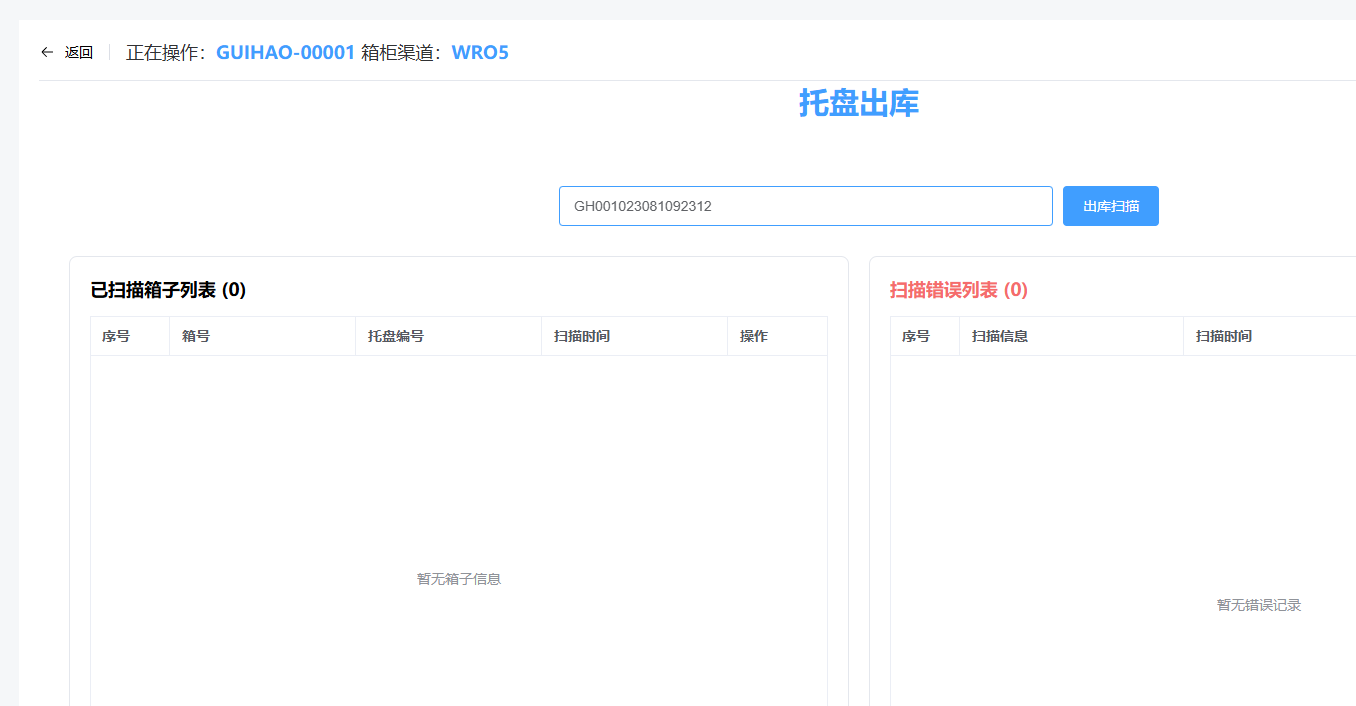1356x706 pixels.
Task: Click 序号 column header in scanned boxes table
Action: point(116,336)
